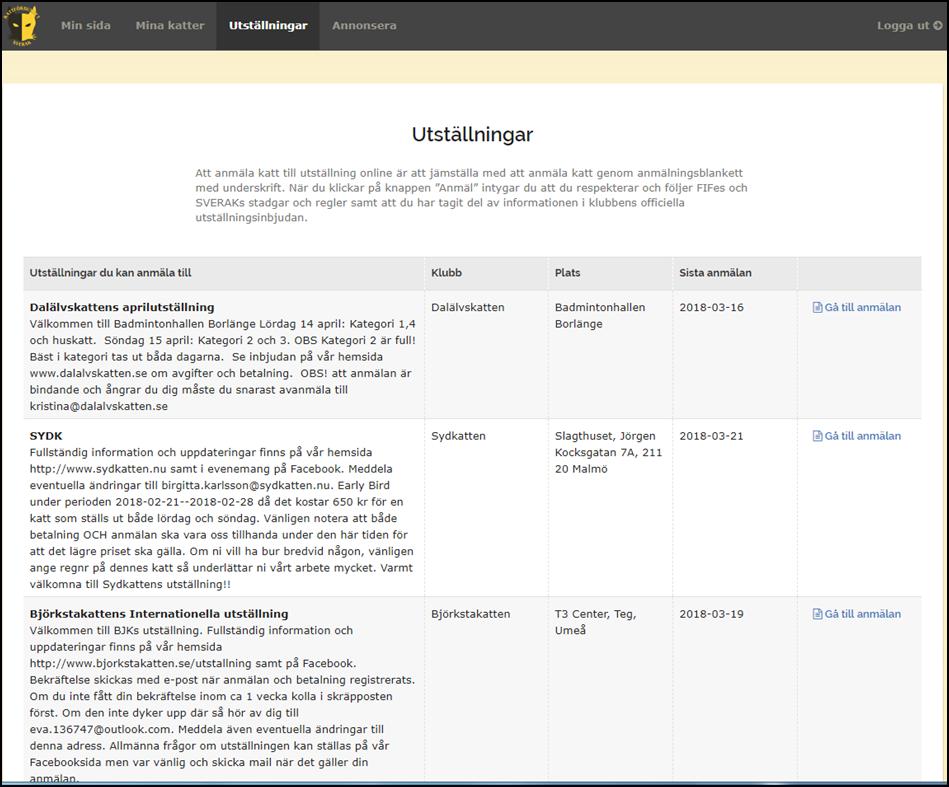949x787 pixels.
Task: Click venue 'Badmintonhallen Borlänge'
Action: click(600, 315)
